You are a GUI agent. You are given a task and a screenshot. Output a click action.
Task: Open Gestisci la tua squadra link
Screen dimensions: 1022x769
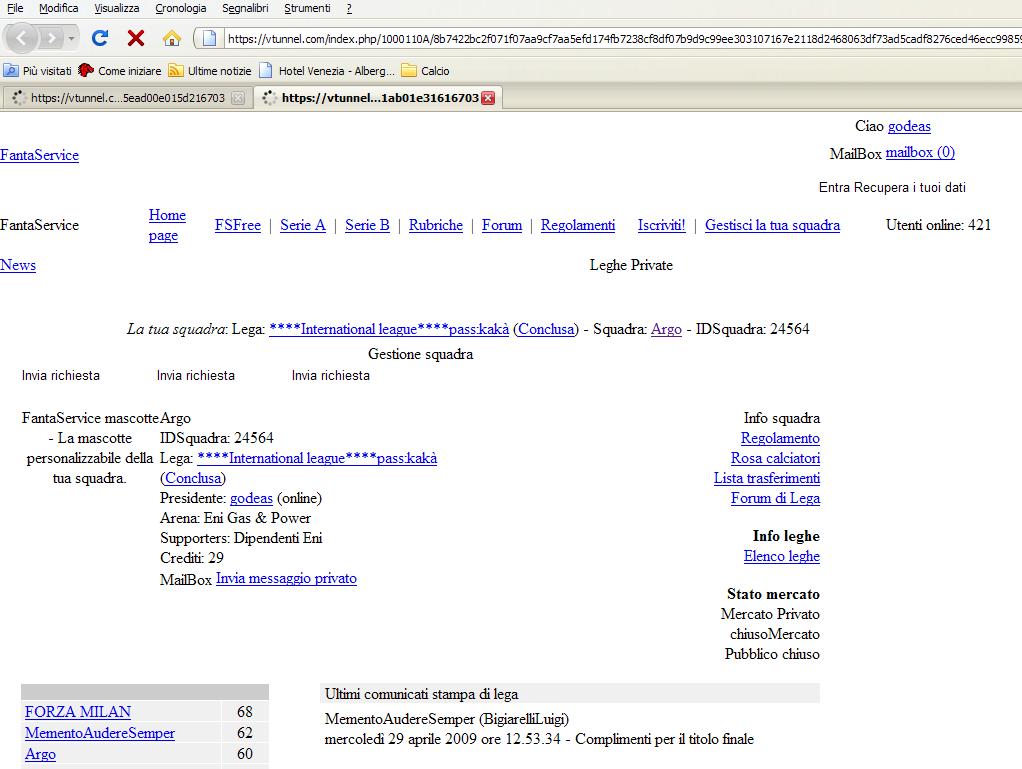(x=772, y=225)
